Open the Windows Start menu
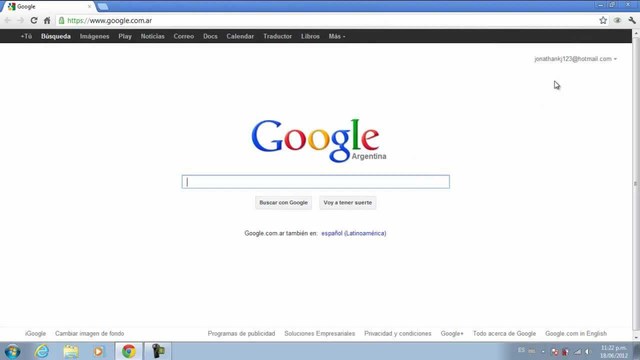This screenshot has width=640, height=360. click(12, 351)
